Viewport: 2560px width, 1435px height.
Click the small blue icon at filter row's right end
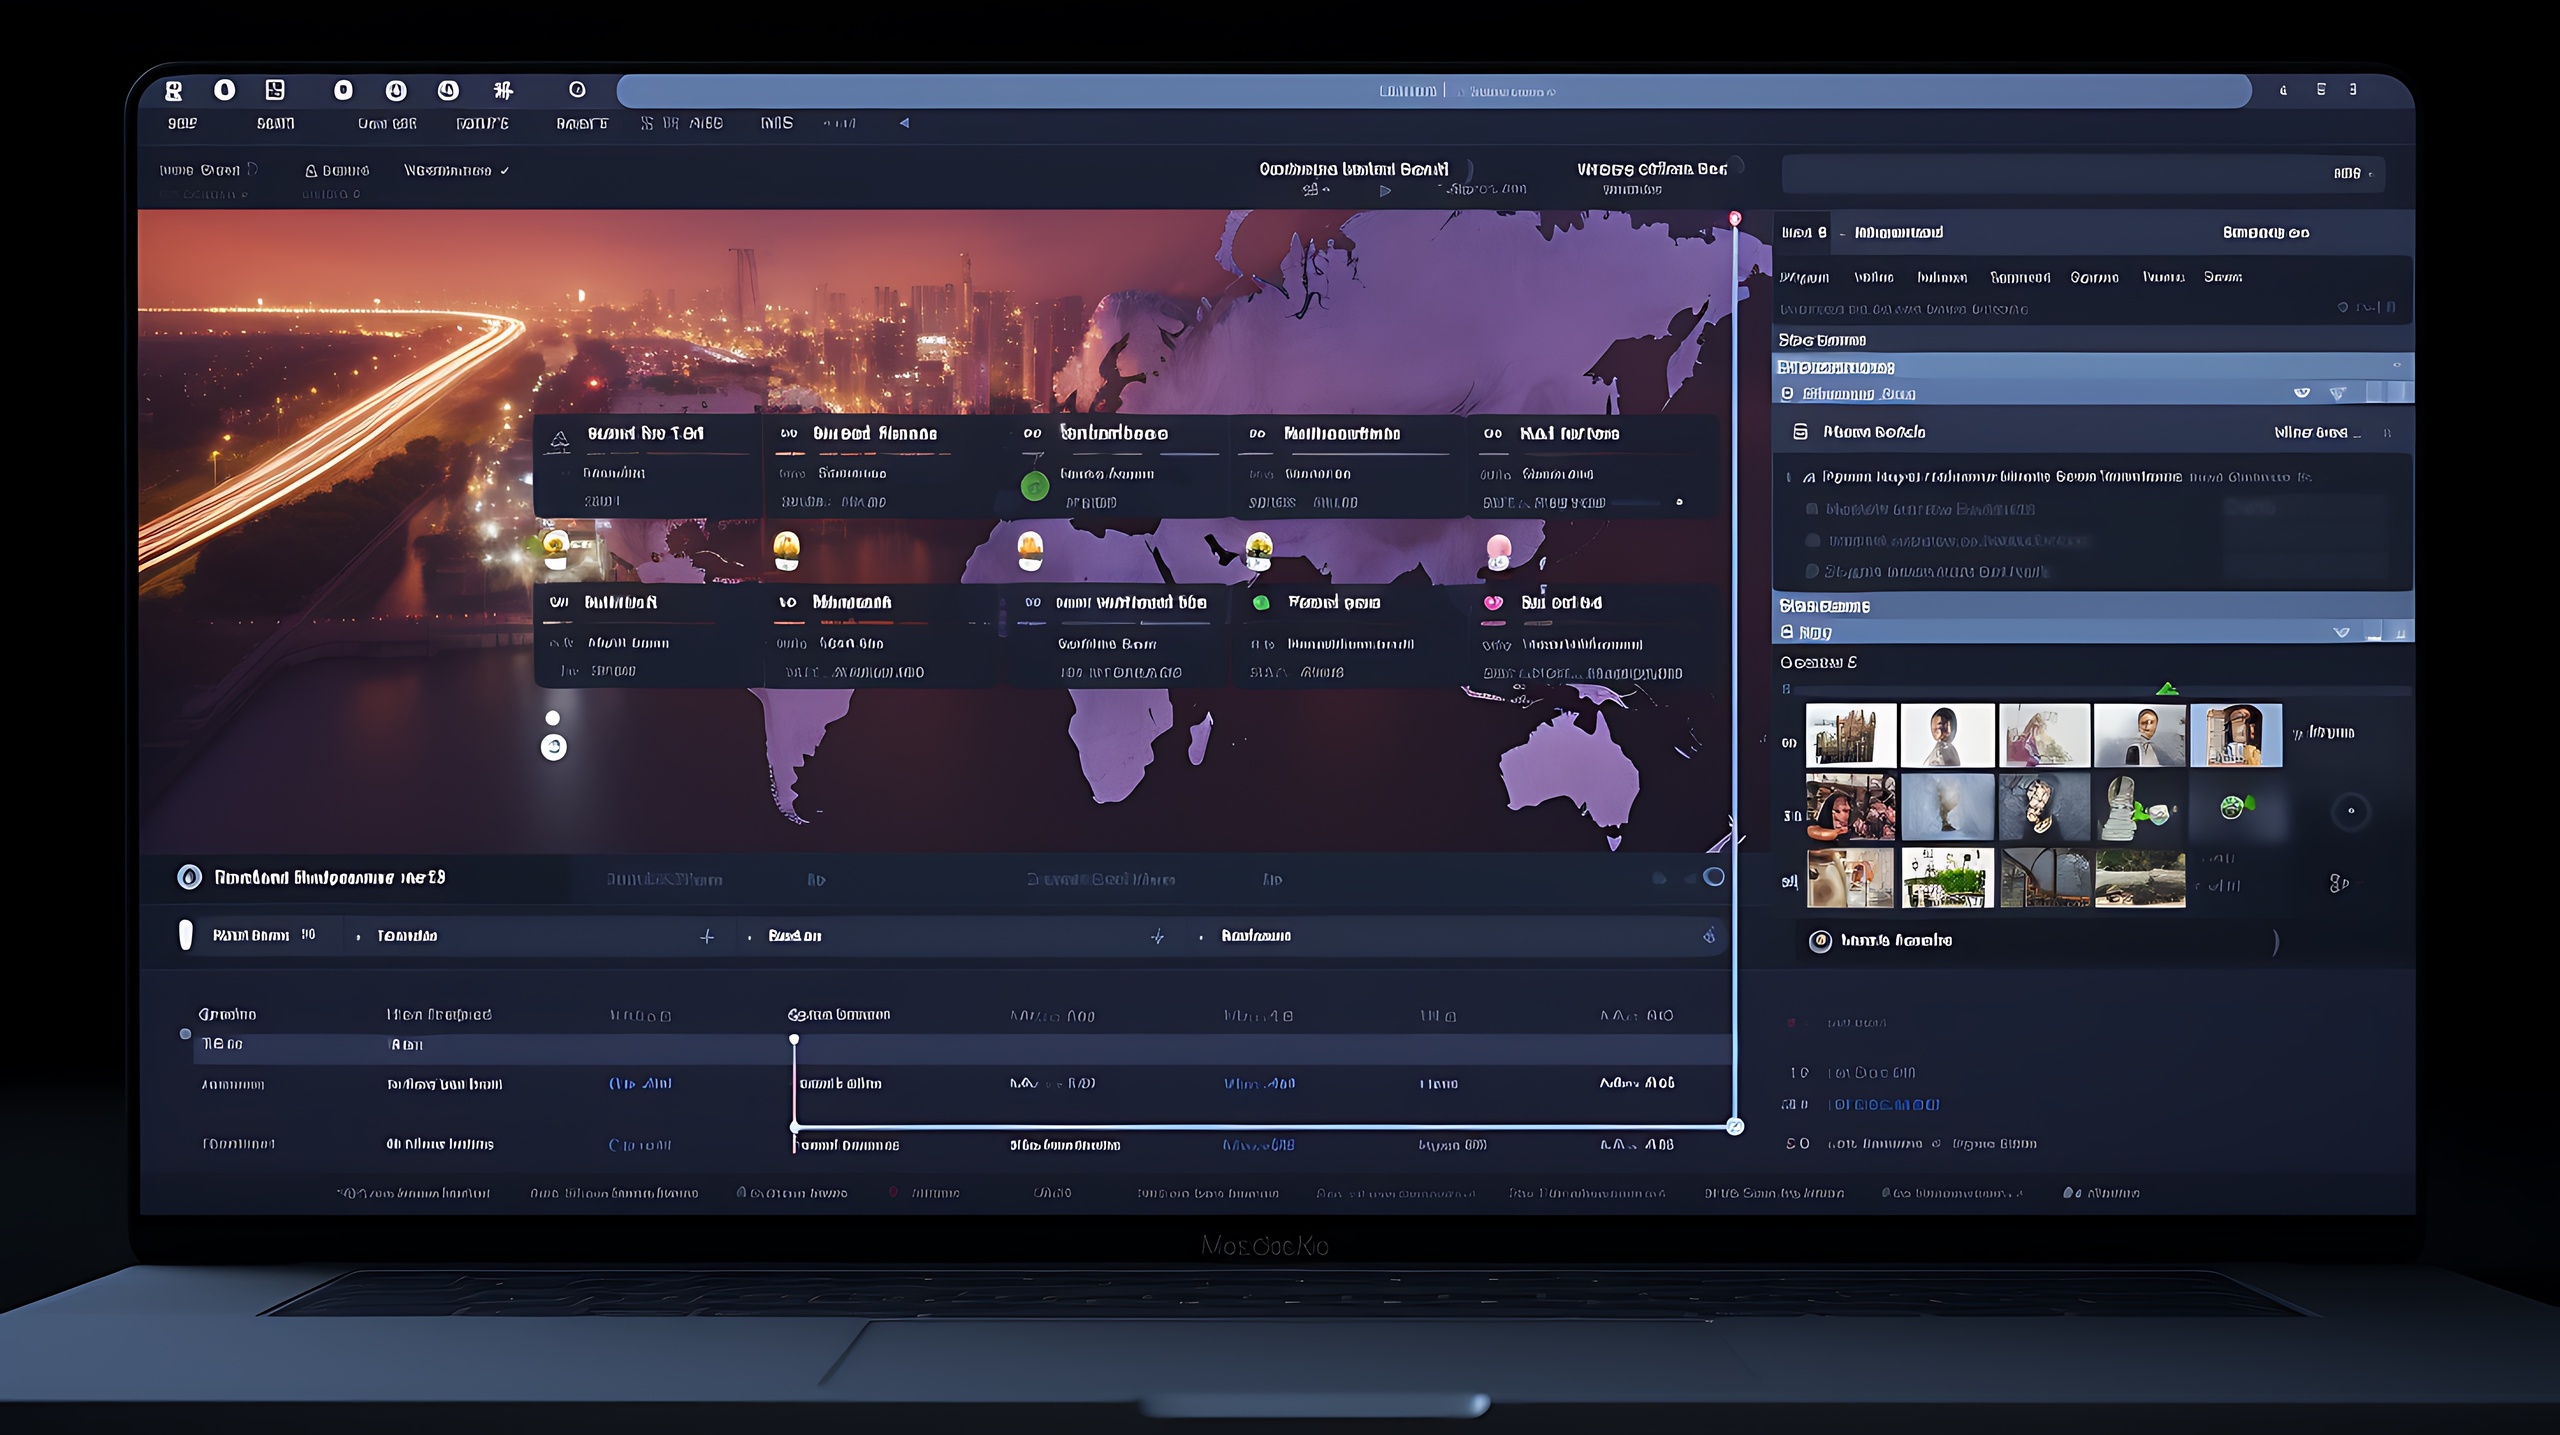pos(1709,936)
